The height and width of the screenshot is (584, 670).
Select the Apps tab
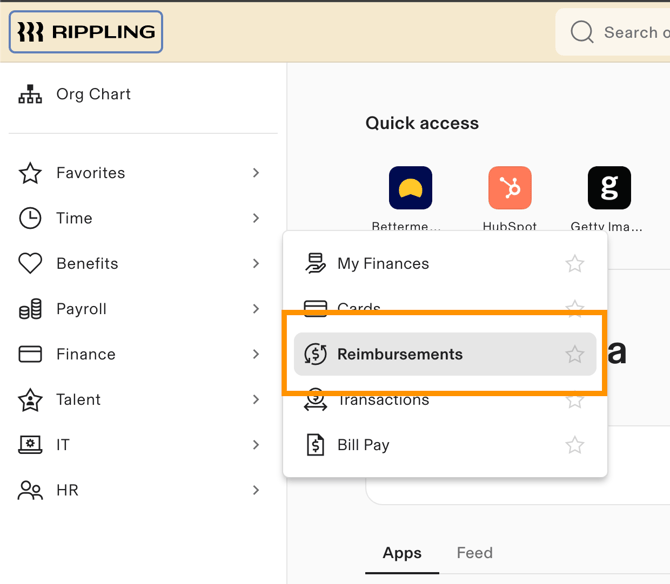click(x=402, y=553)
